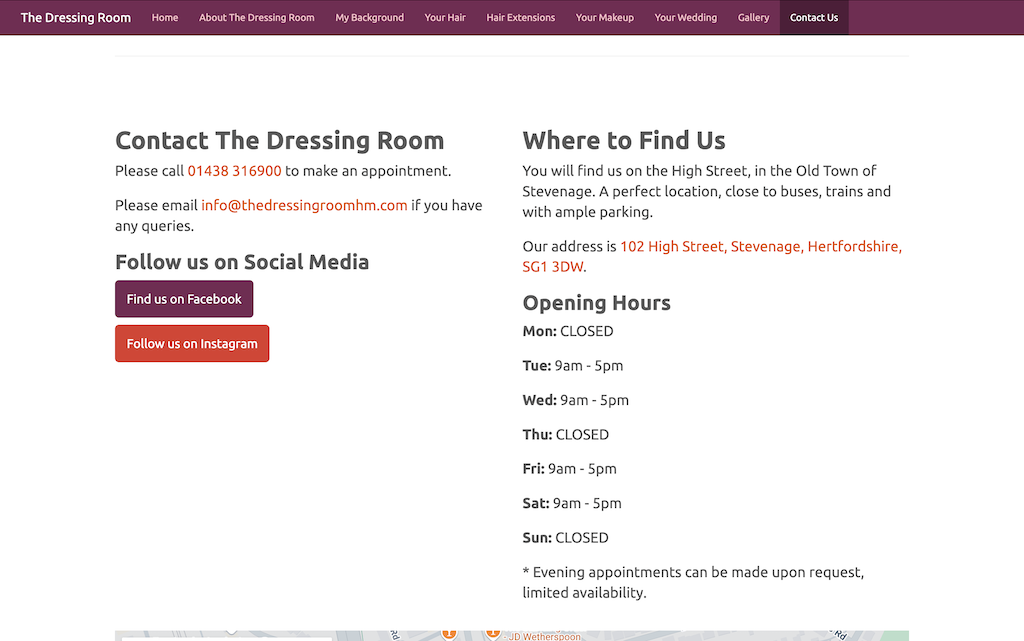Select Your Makeup in navigation
Viewport: 1024px width, 641px height.
tap(604, 17)
